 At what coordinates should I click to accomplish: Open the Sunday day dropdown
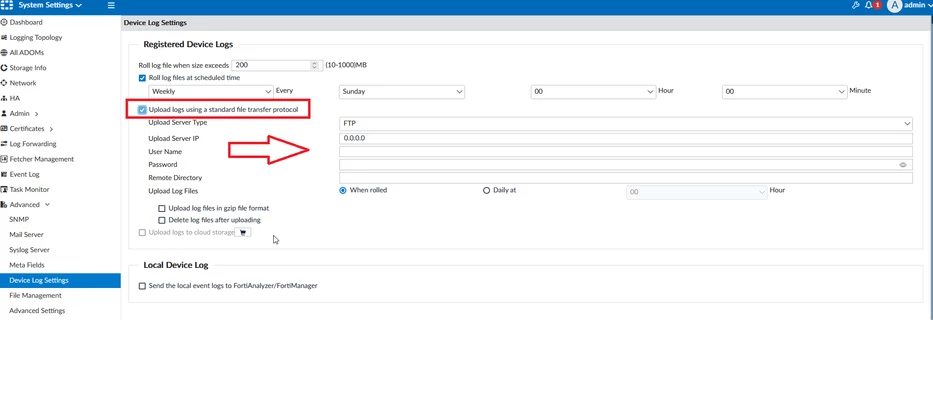click(x=402, y=92)
